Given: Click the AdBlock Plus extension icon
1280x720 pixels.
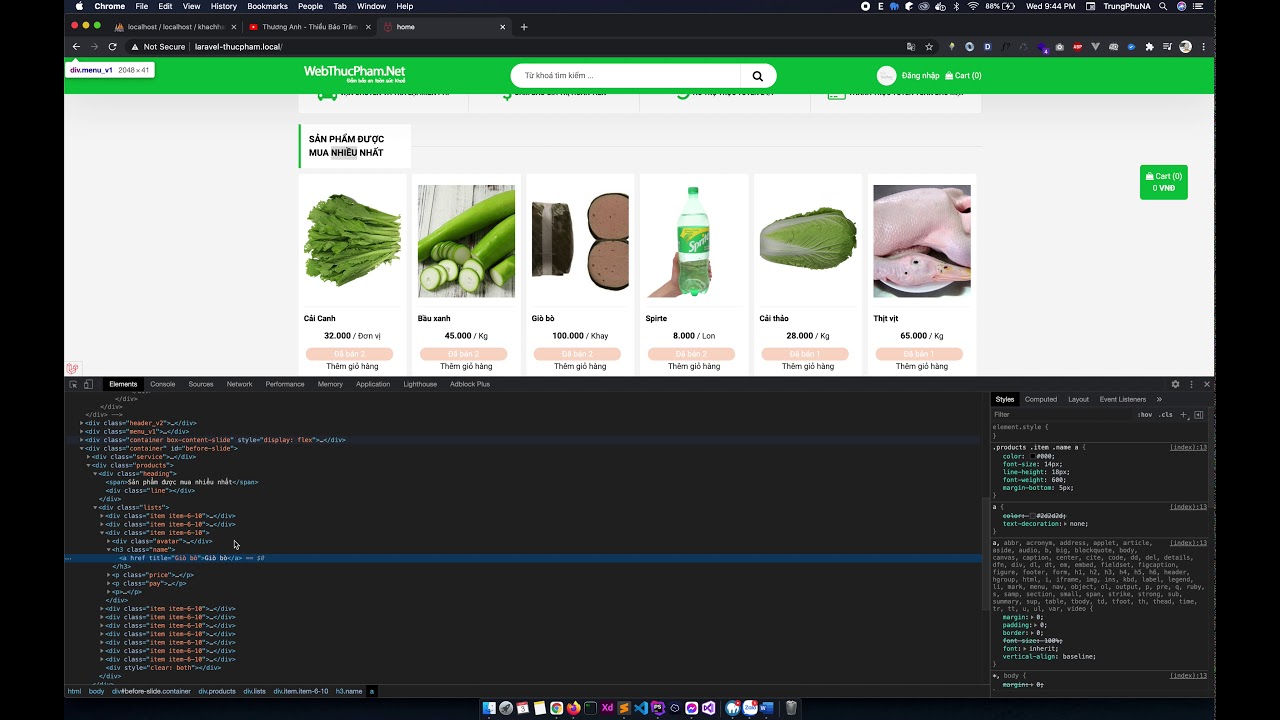Looking at the screenshot, I should 1078,47.
